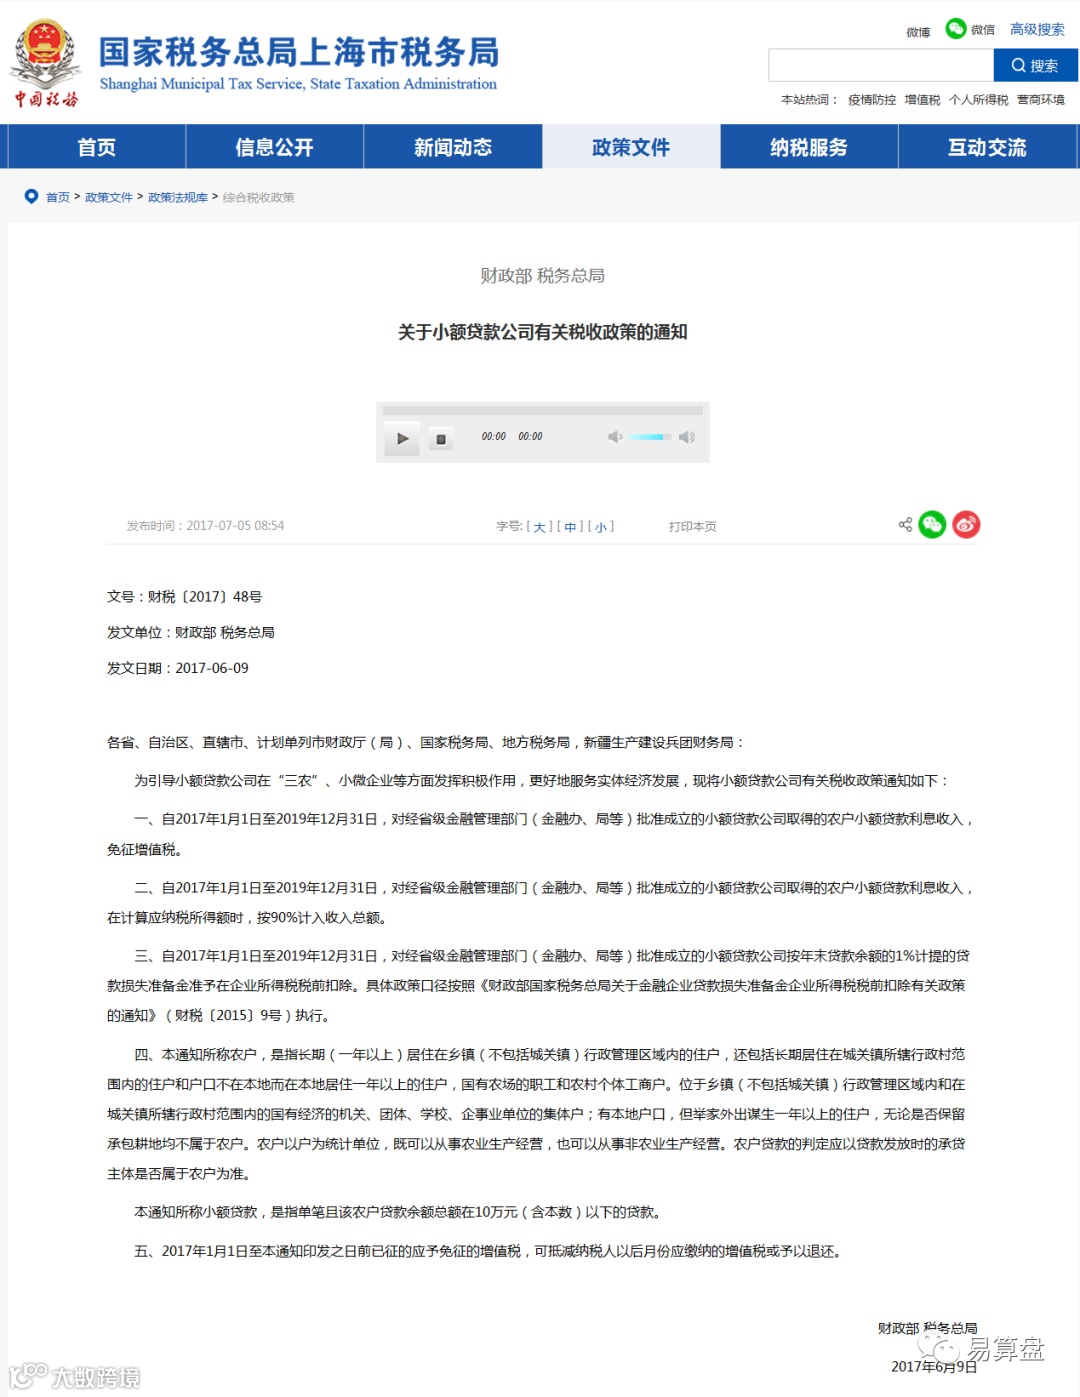Image resolution: width=1080 pixels, height=1397 pixels.
Task: Open 高级搜索 advanced search
Action: pos(1037,29)
